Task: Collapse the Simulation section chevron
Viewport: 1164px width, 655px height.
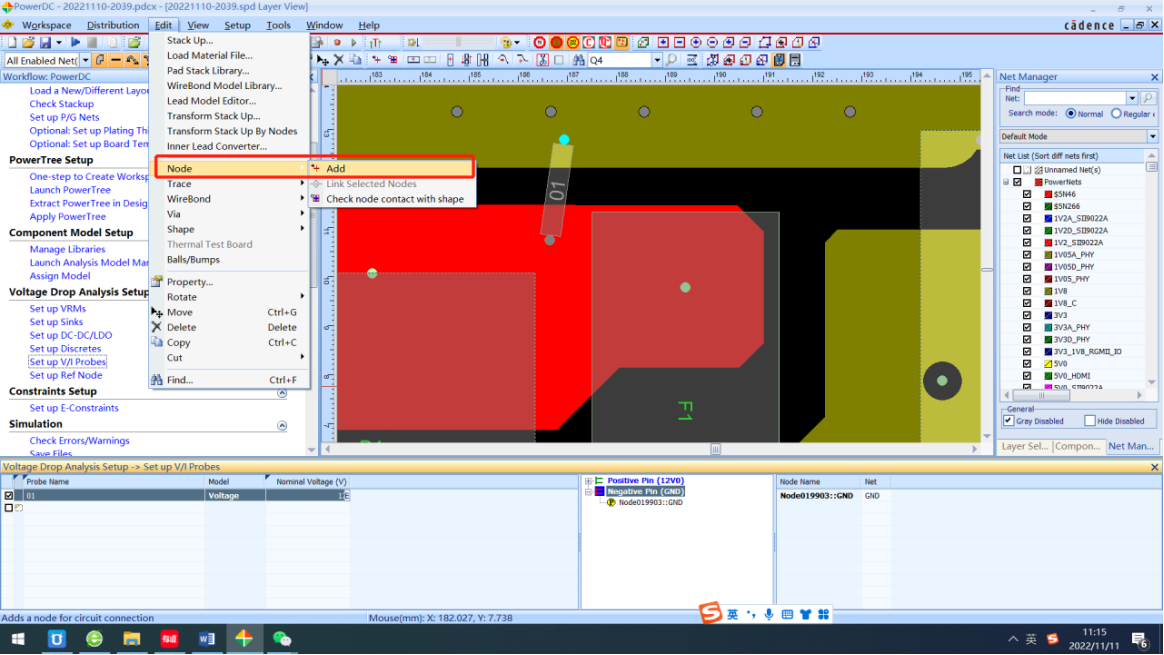Action: [x=282, y=426]
